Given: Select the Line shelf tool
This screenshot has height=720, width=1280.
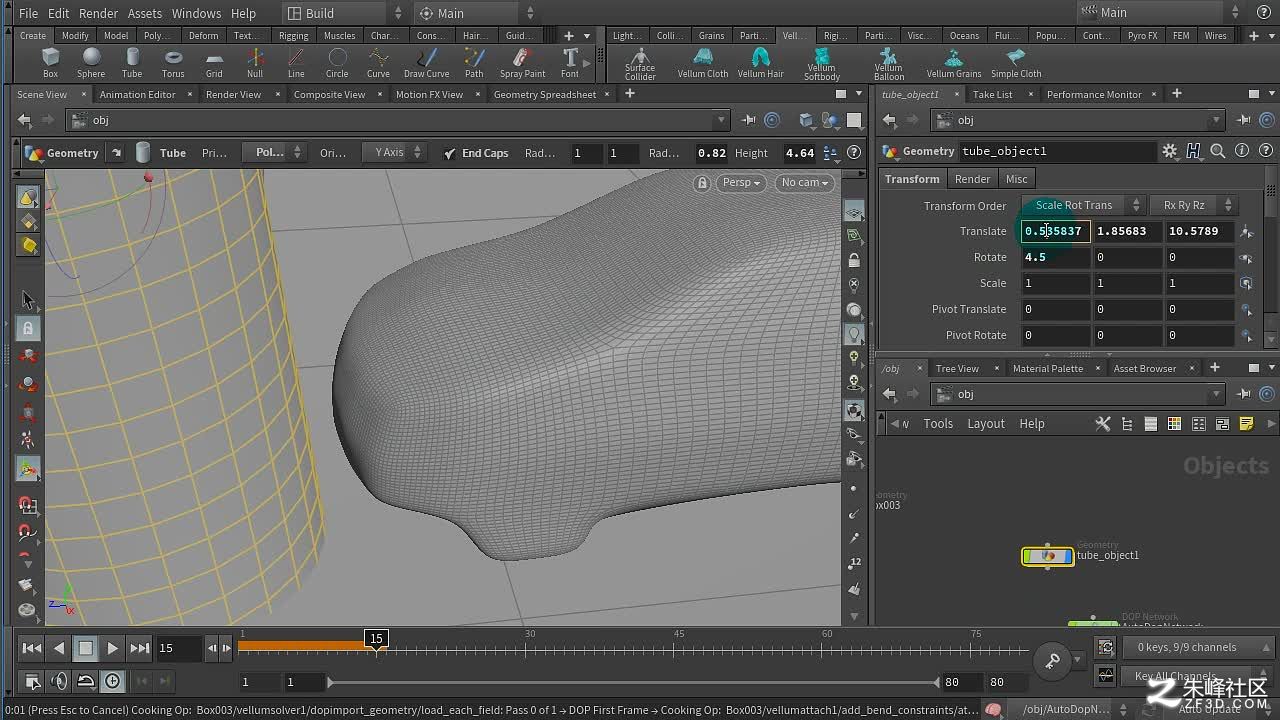Looking at the screenshot, I should [296, 63].
